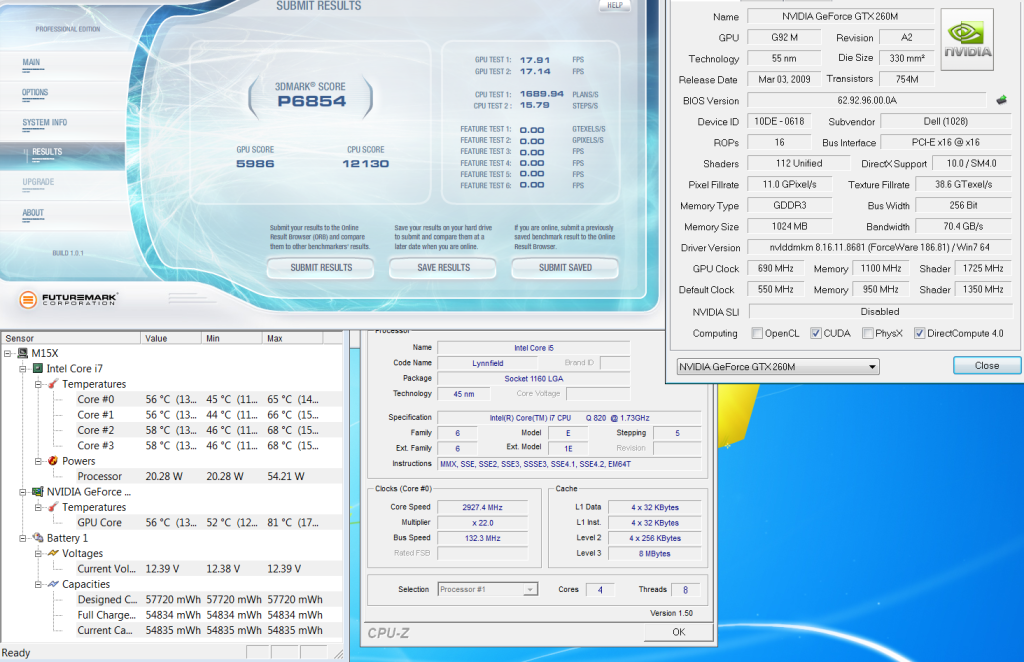The image size is (1024, 662).
Task: Click the sensor window resize grip
Action: tap(338, 654)
